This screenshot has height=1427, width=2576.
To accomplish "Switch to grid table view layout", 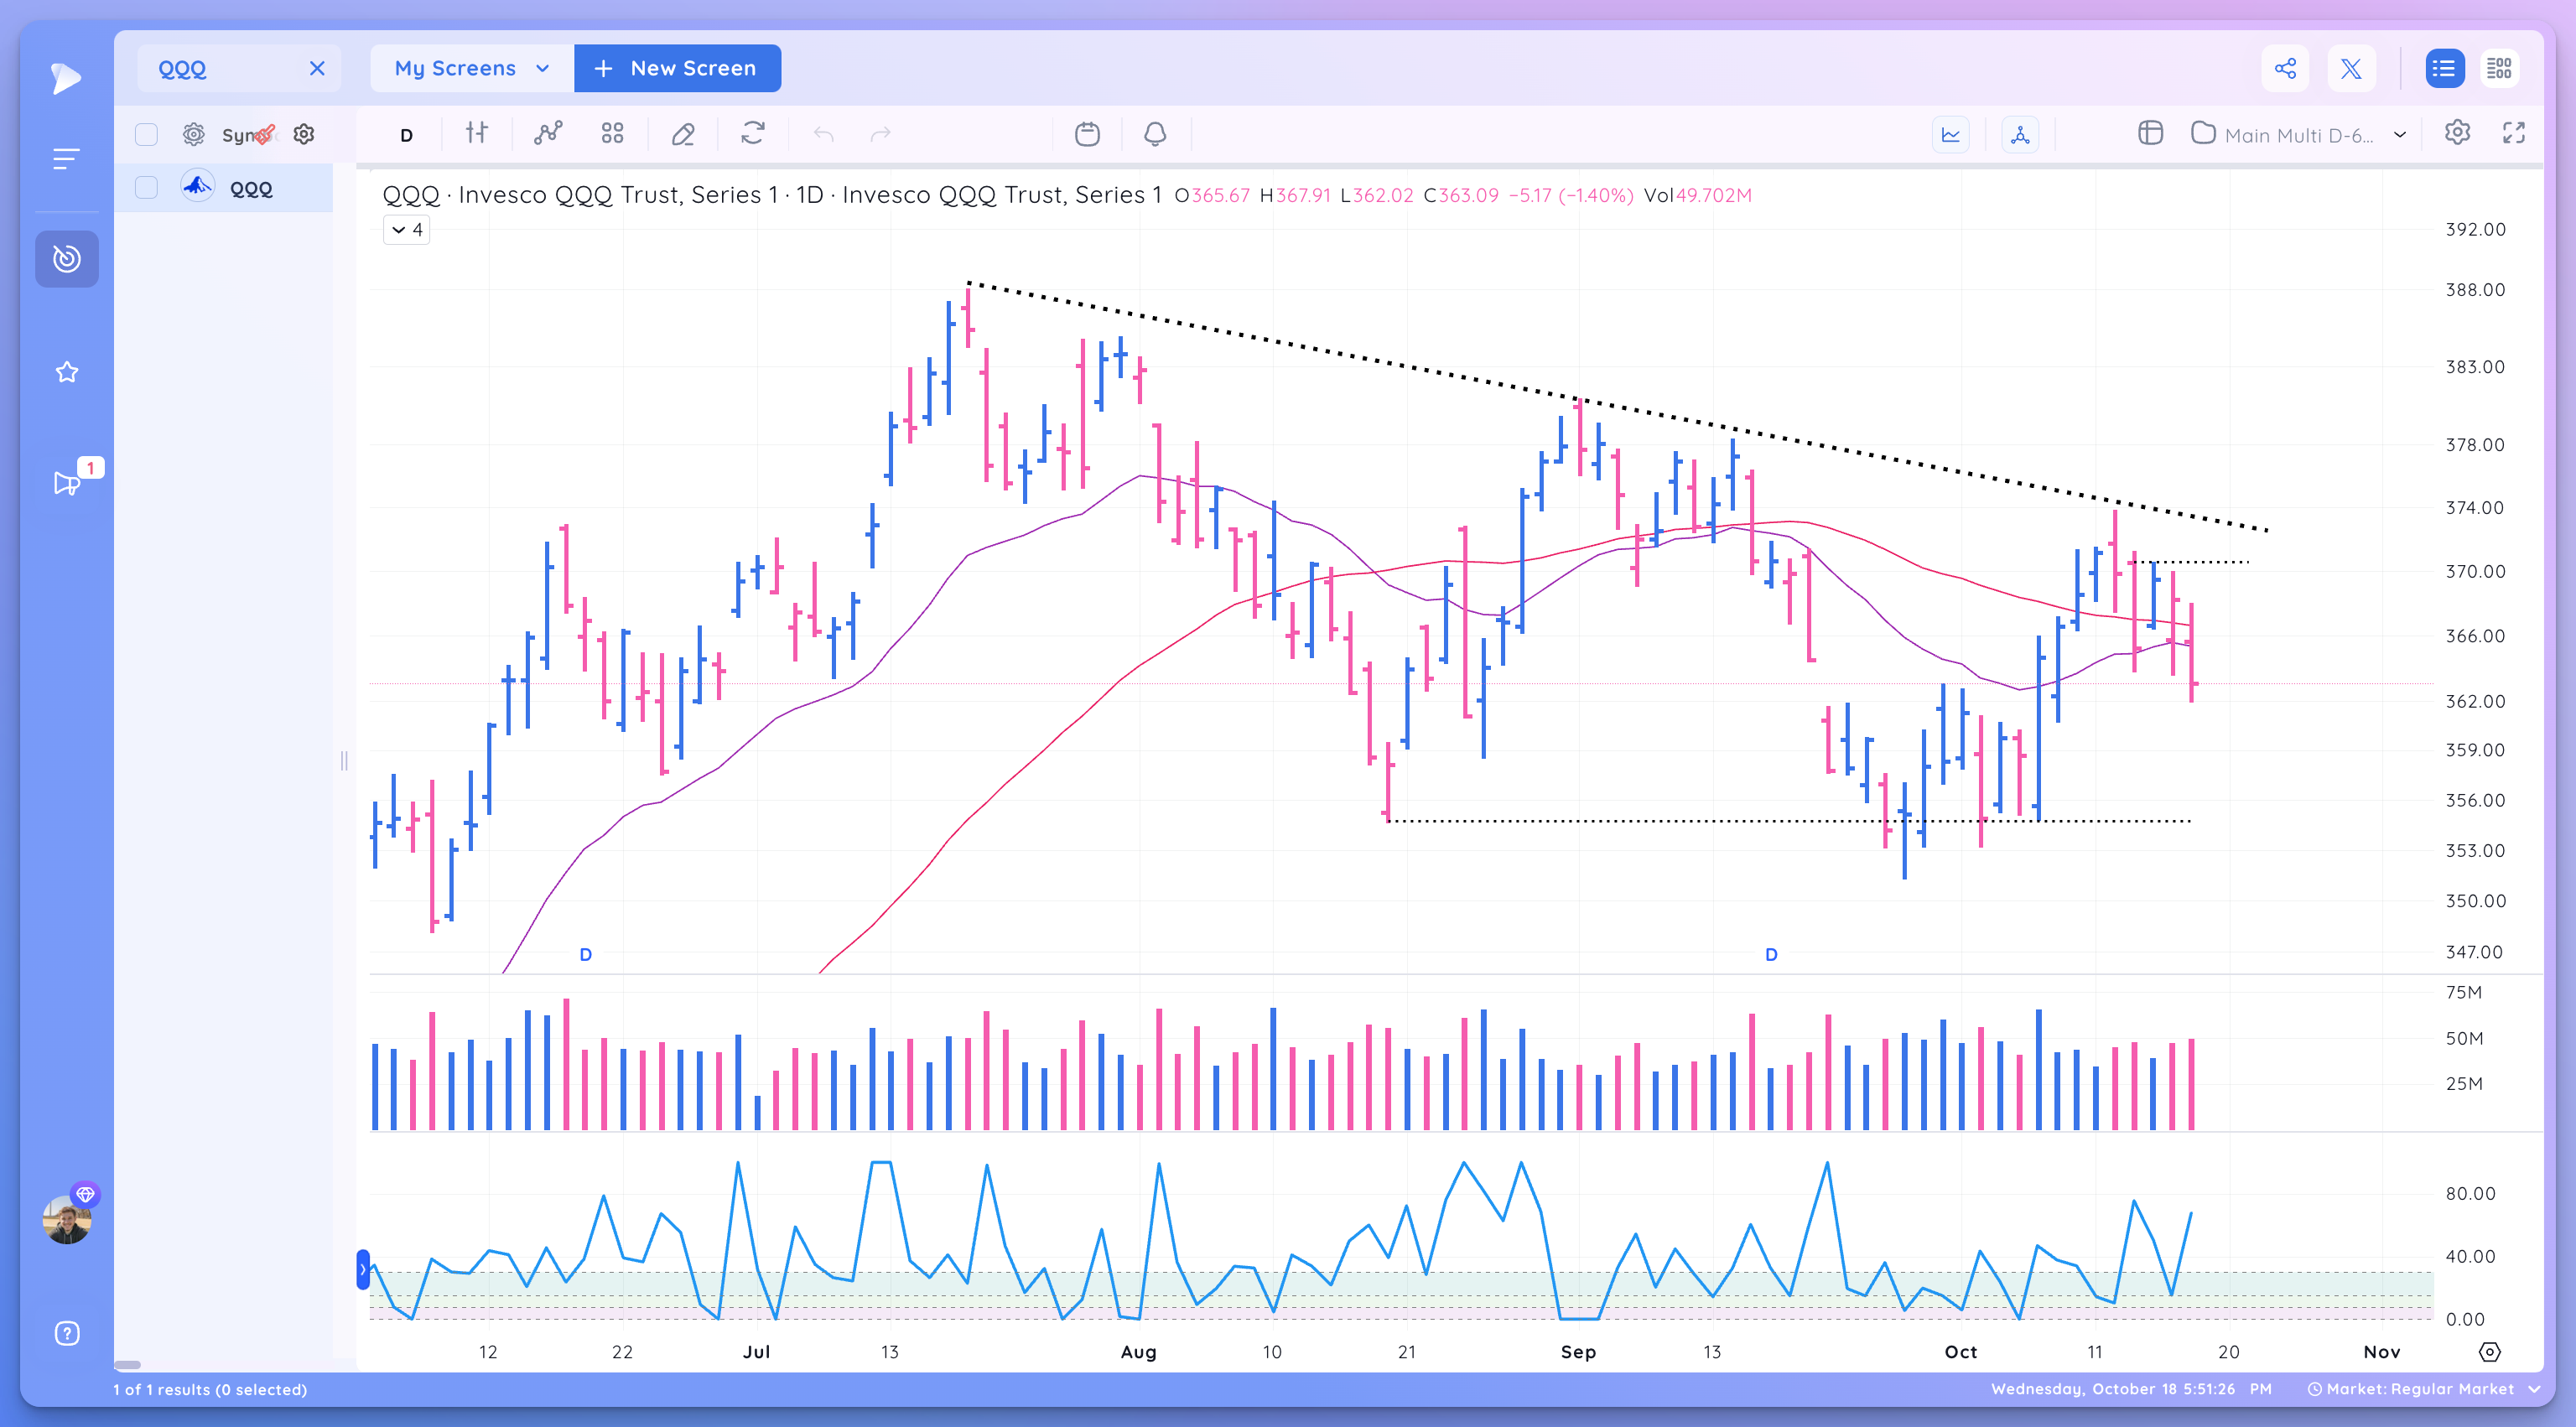I will 2499,68.
